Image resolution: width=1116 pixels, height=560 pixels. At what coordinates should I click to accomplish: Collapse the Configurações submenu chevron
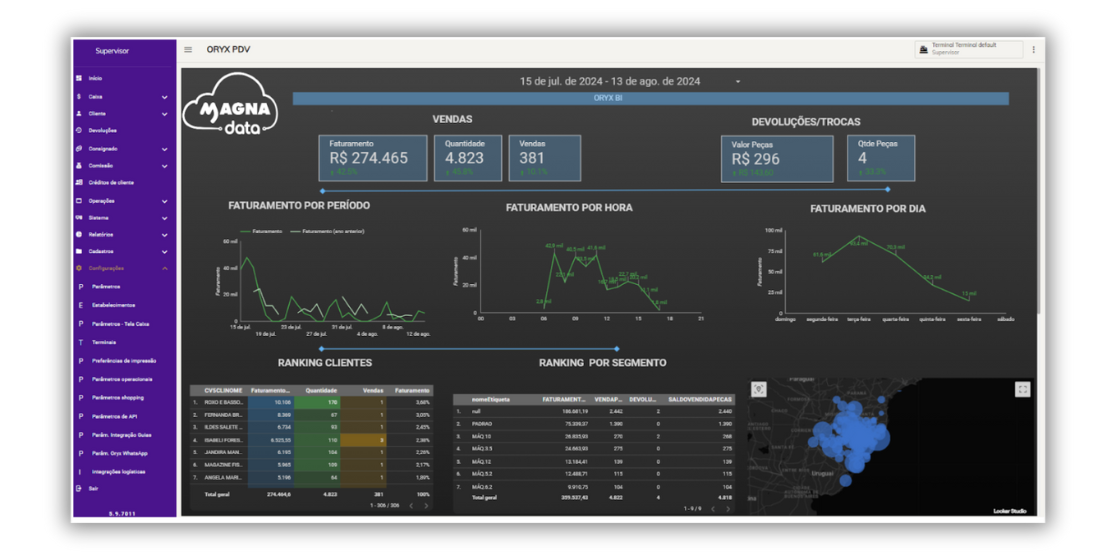[x=164, y=269]
